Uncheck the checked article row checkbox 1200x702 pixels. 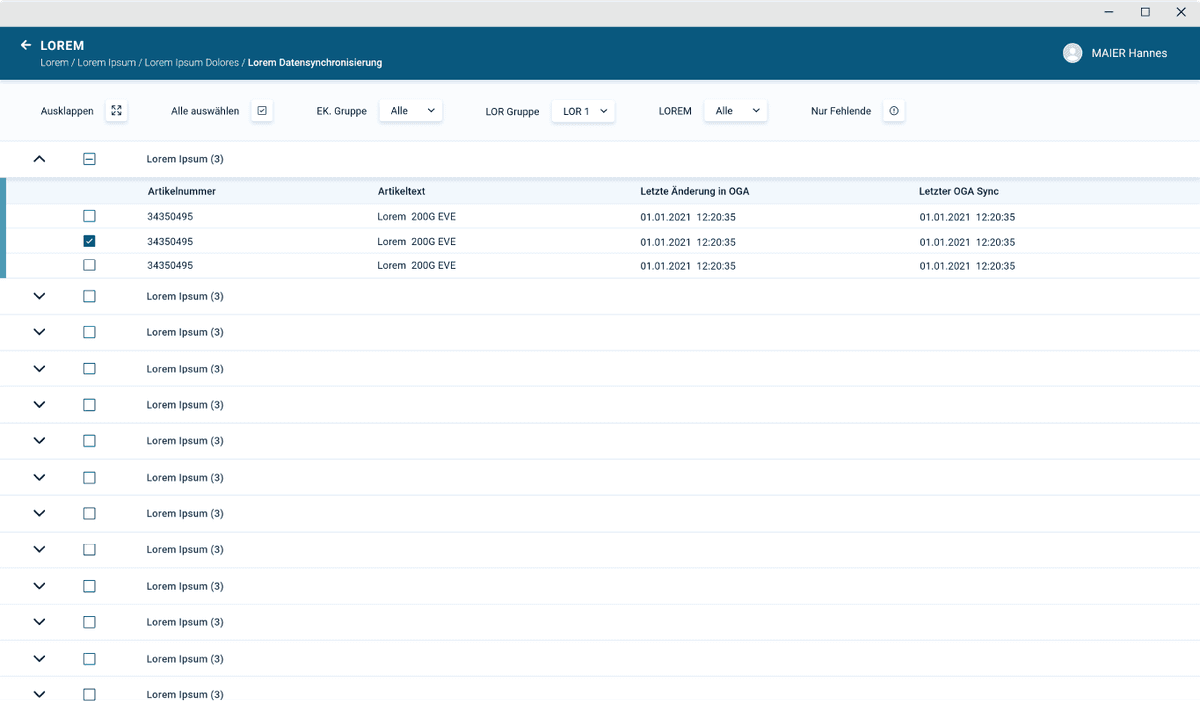(89, 241)
